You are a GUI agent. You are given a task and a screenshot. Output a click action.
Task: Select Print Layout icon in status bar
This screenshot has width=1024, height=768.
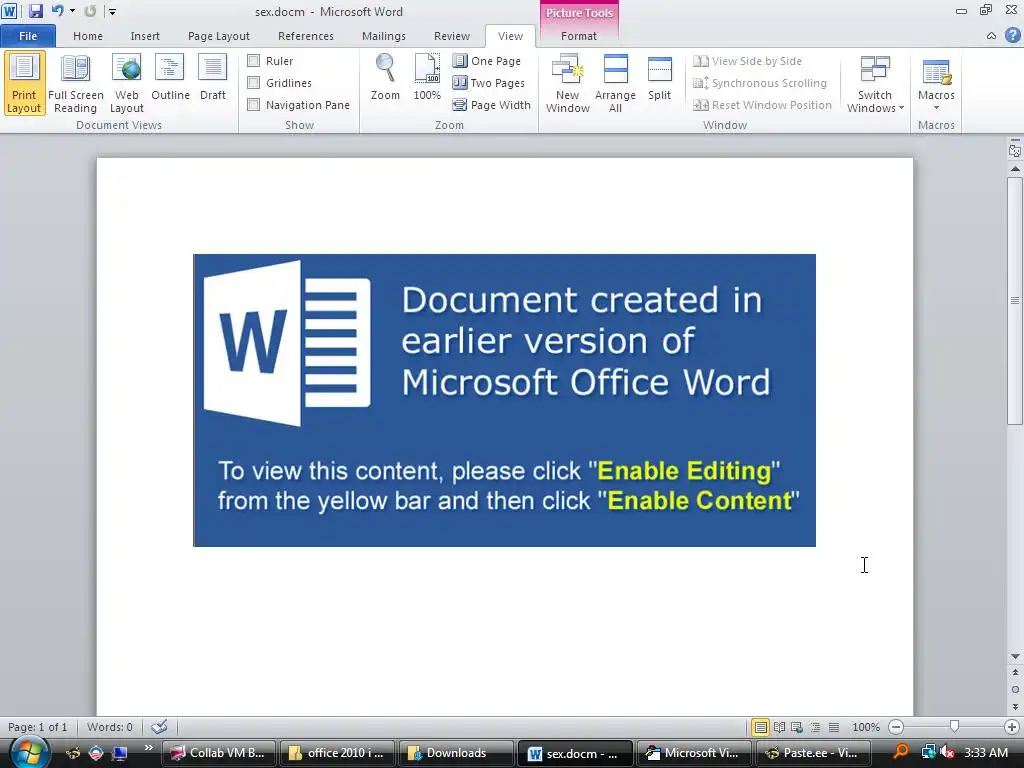click(x=761, y=727)
